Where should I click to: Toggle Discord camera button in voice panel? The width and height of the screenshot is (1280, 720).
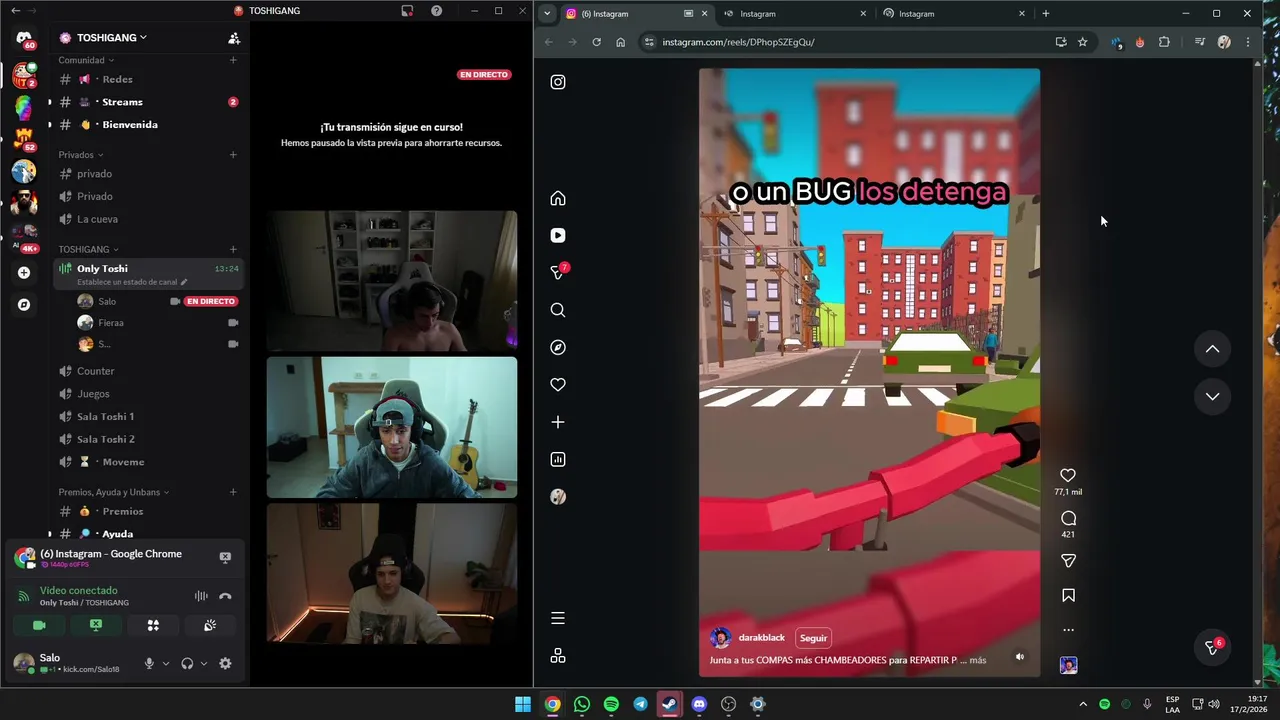[x=39, y=625]
